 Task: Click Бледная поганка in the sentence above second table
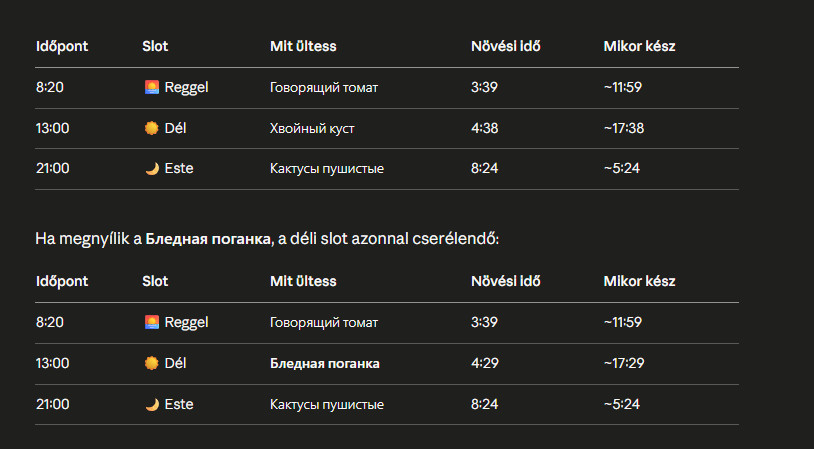208,239
